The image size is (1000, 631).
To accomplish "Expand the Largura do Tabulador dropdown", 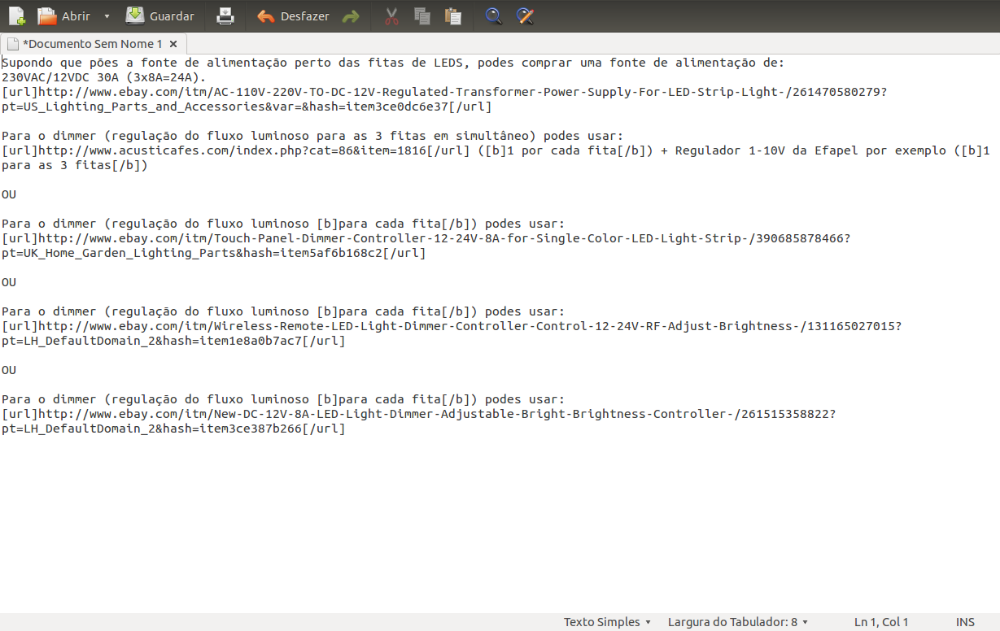I will click(738, 622).
